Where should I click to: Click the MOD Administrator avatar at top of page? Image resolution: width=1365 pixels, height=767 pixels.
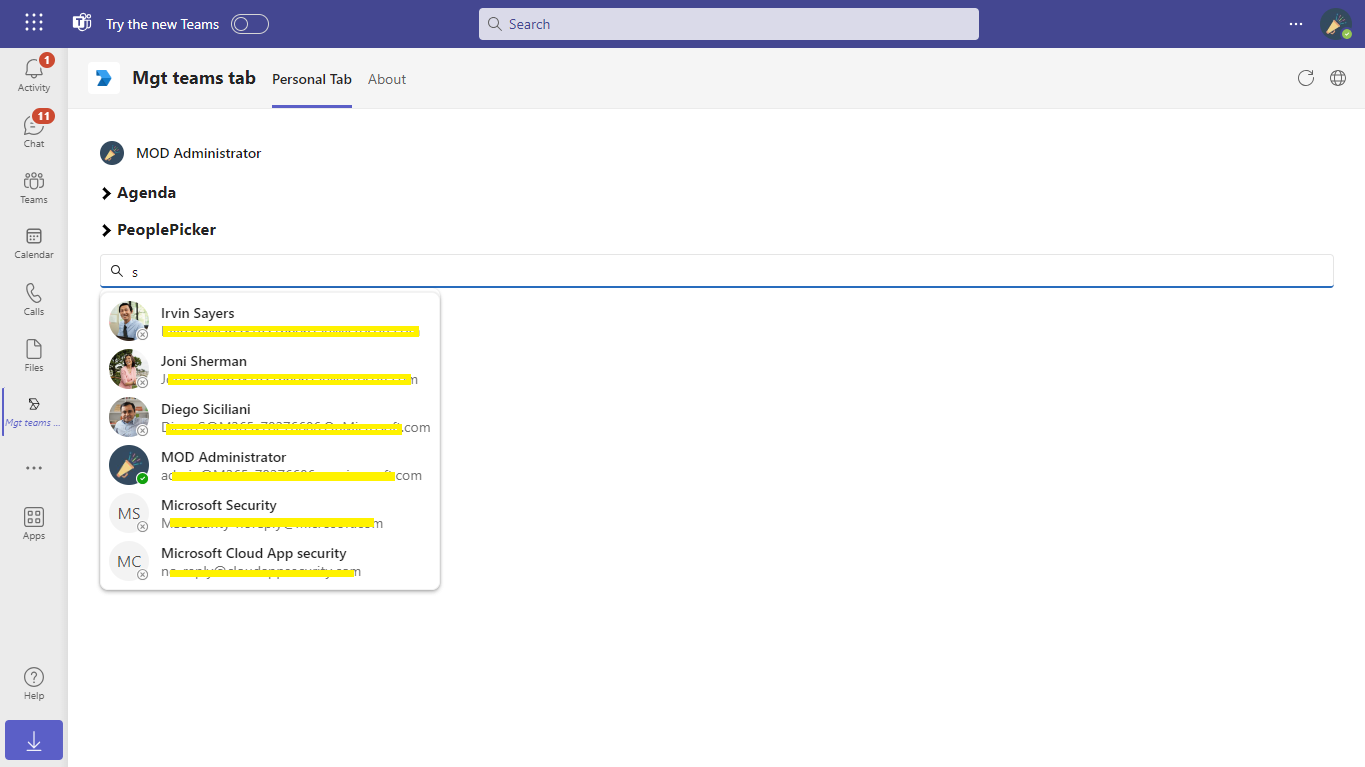point(112,153)
